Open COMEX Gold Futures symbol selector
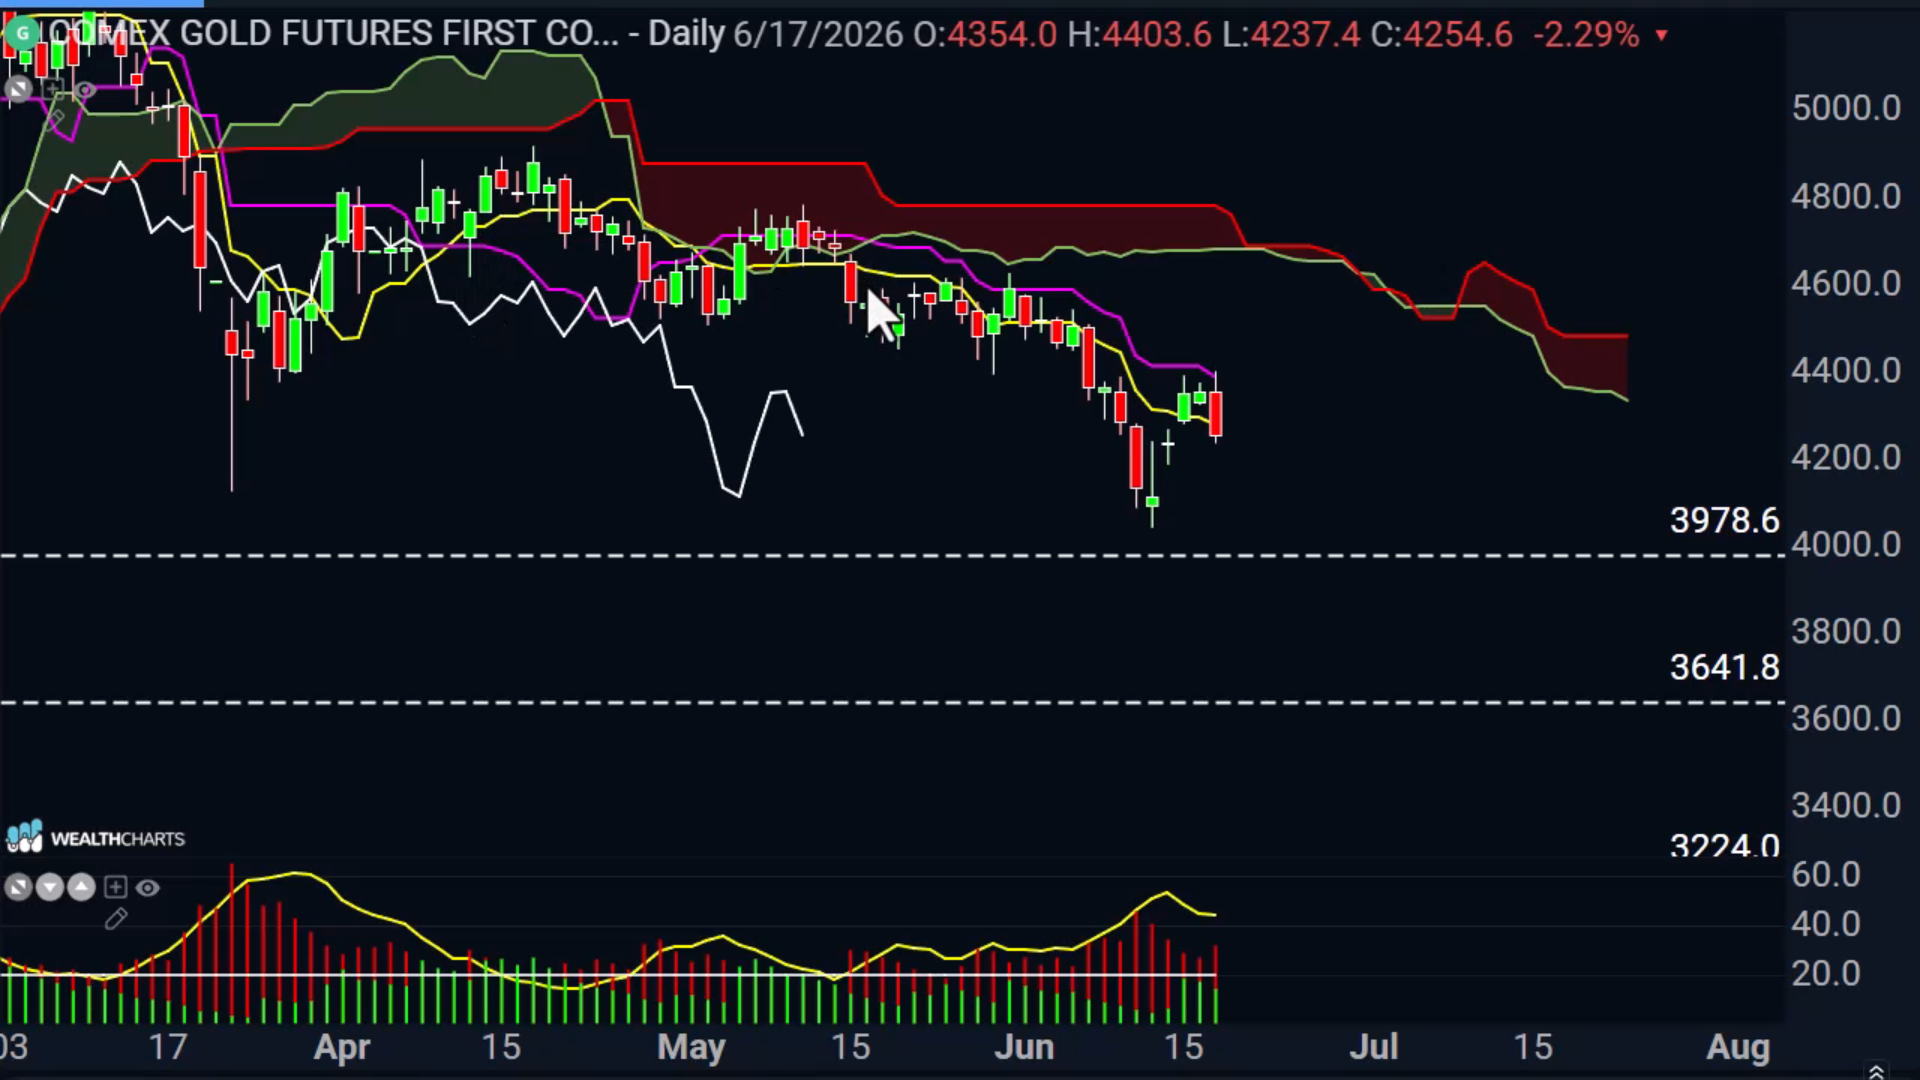 [x=334, y=34]
